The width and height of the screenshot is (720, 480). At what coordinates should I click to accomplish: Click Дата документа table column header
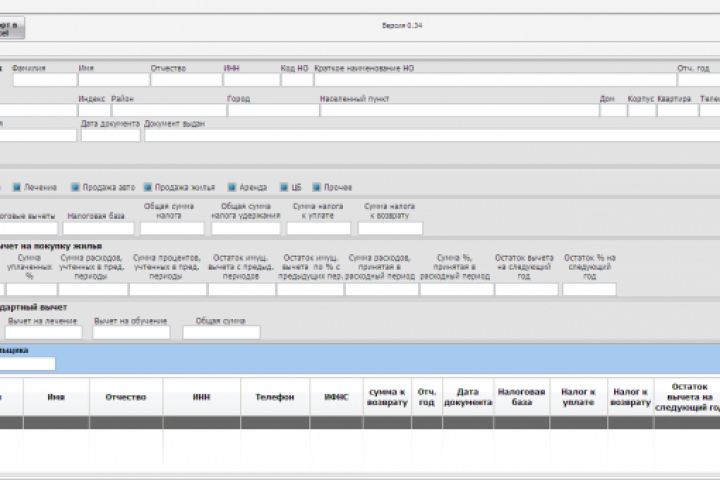coord(468,397)
